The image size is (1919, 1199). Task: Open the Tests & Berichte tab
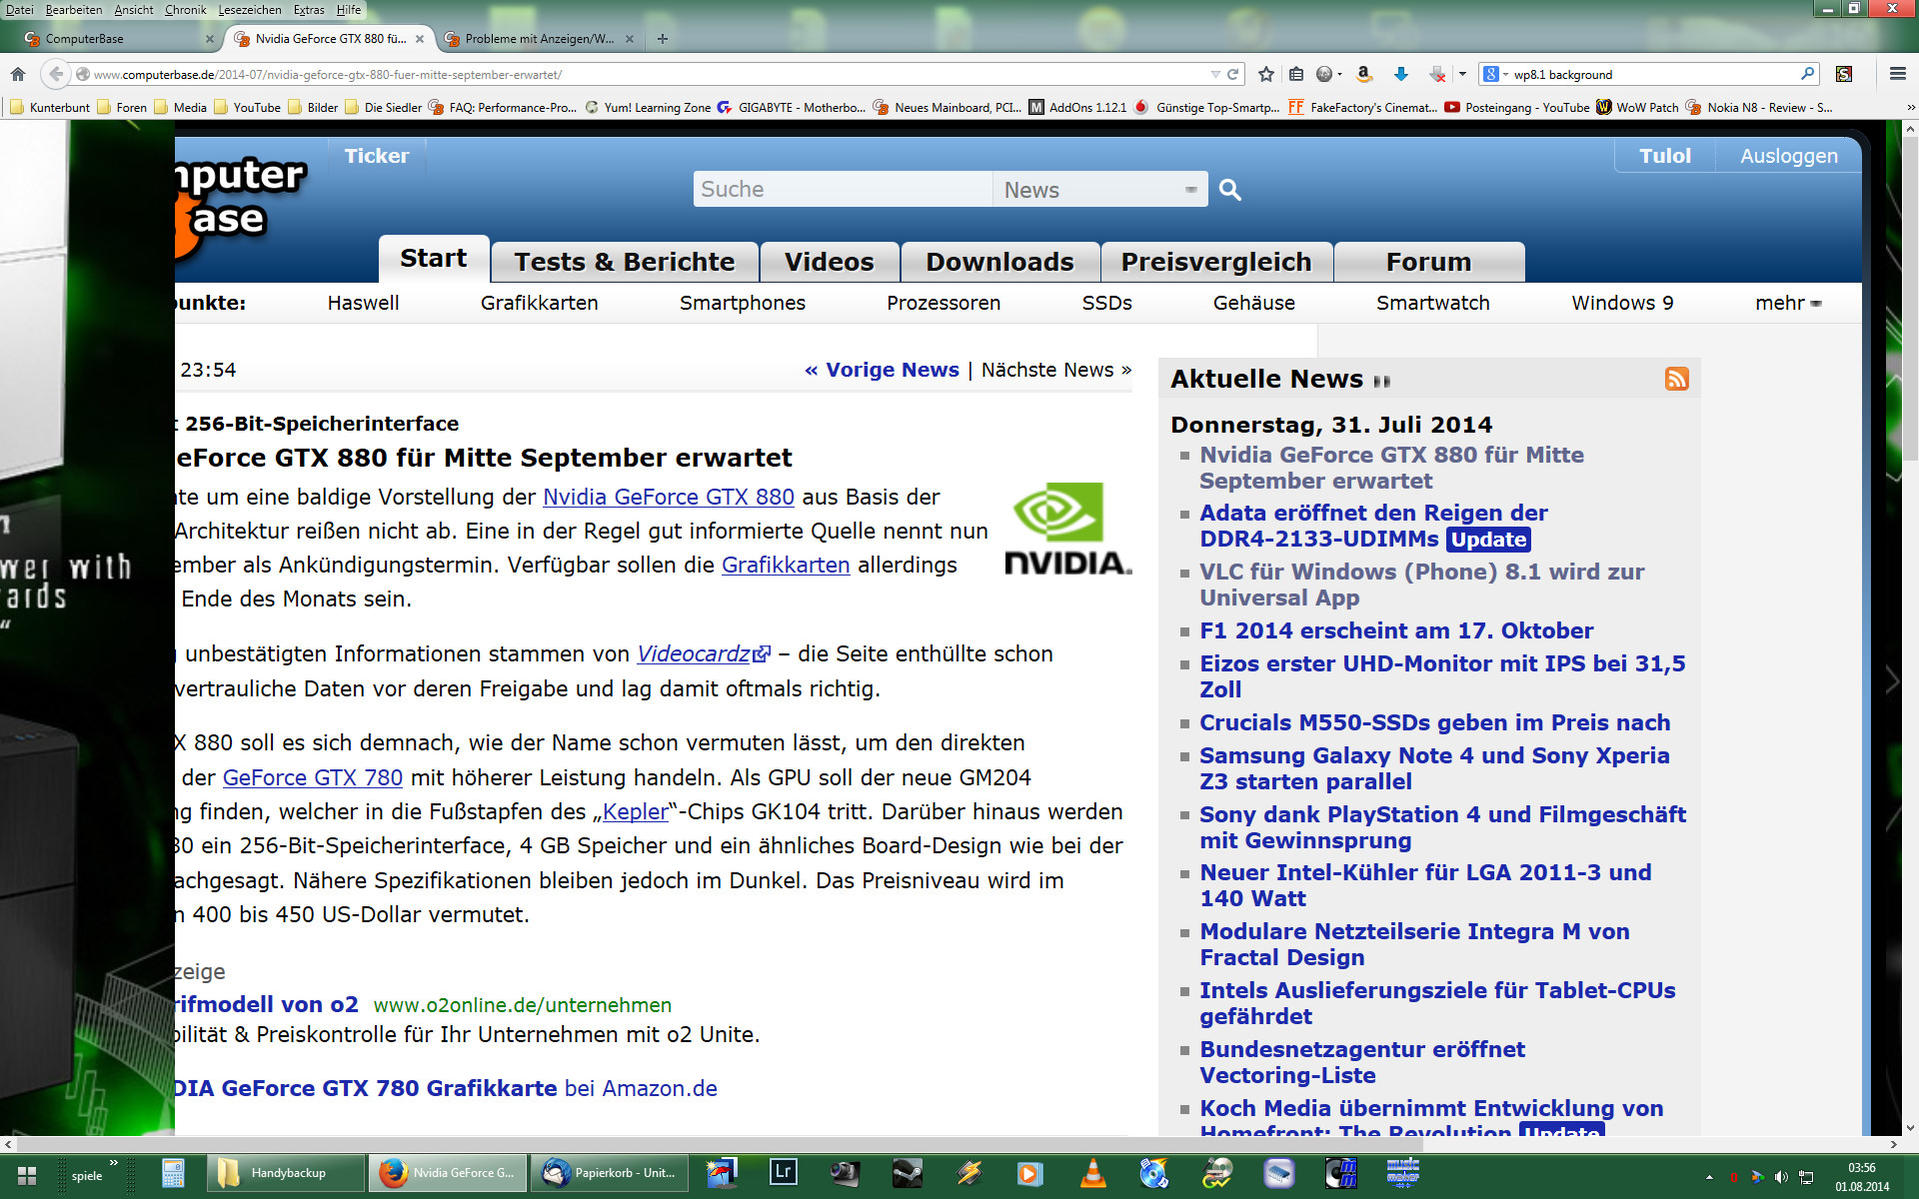[x=624, y=261]
